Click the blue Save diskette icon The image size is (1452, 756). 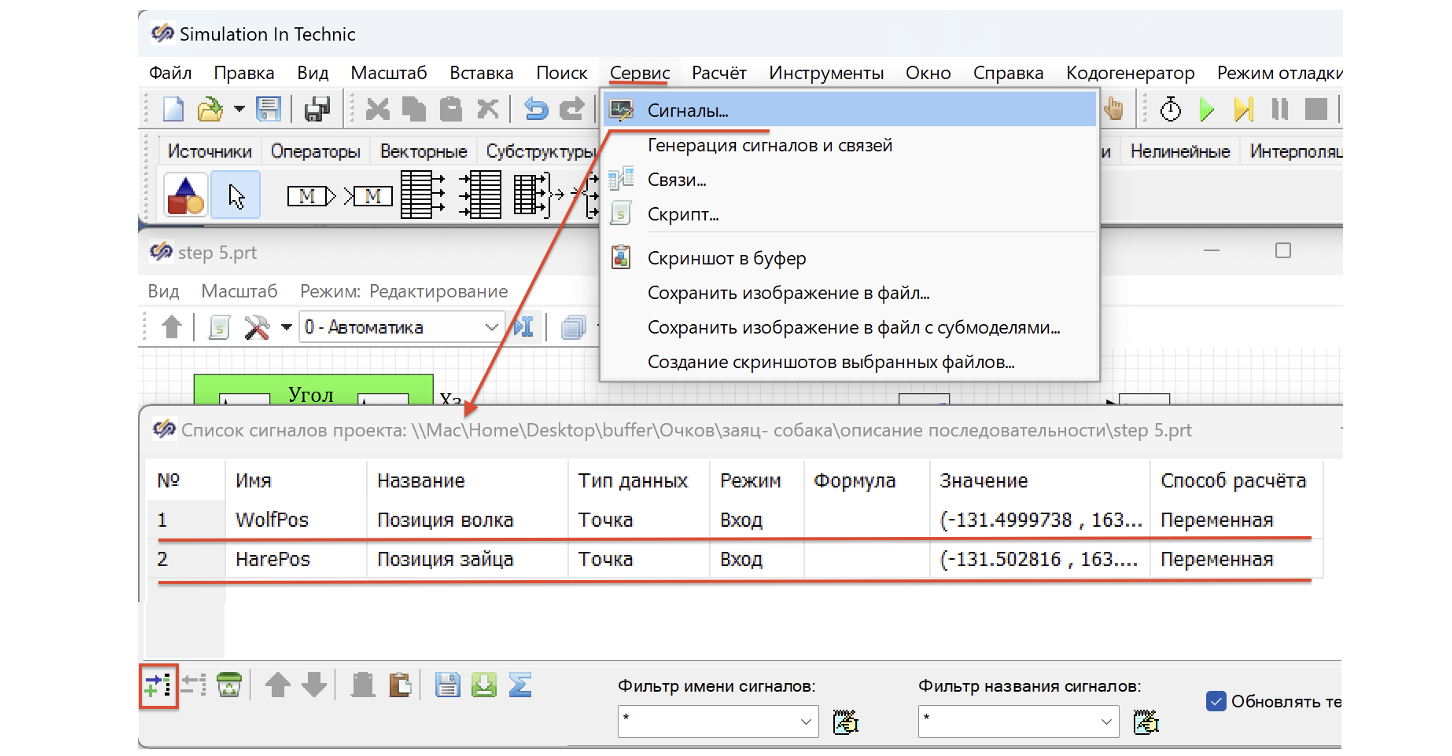point(269,109)
